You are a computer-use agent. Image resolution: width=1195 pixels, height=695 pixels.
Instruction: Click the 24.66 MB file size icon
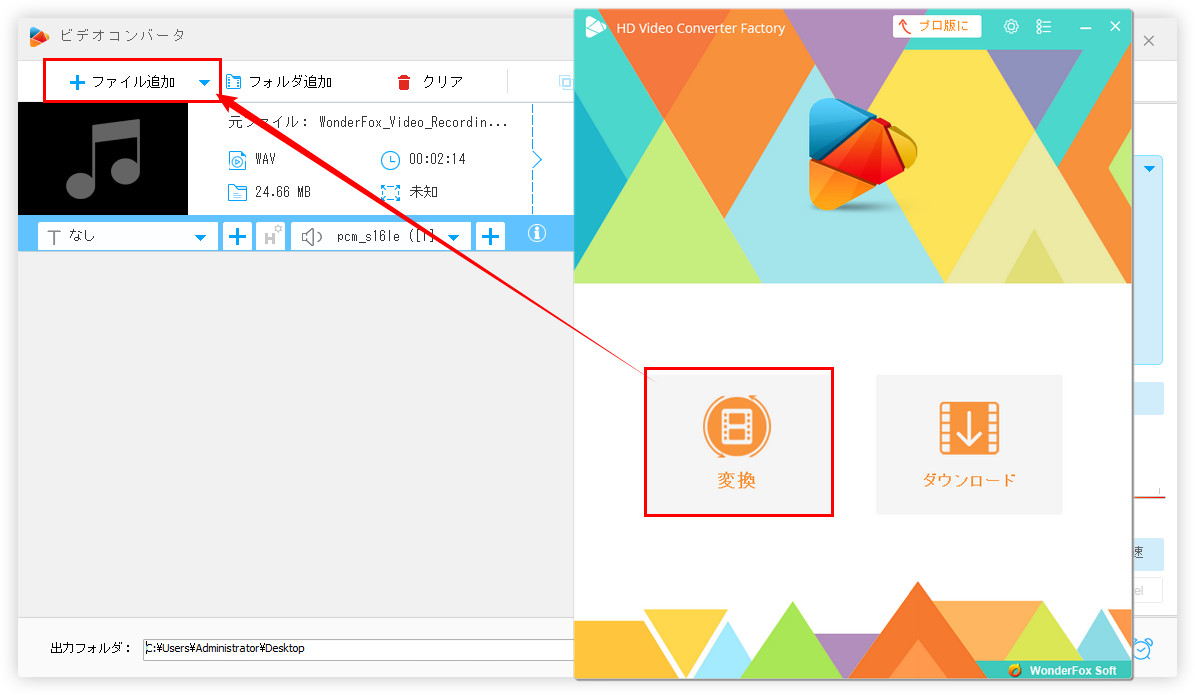pyautogui.click(x=237, y=192)
